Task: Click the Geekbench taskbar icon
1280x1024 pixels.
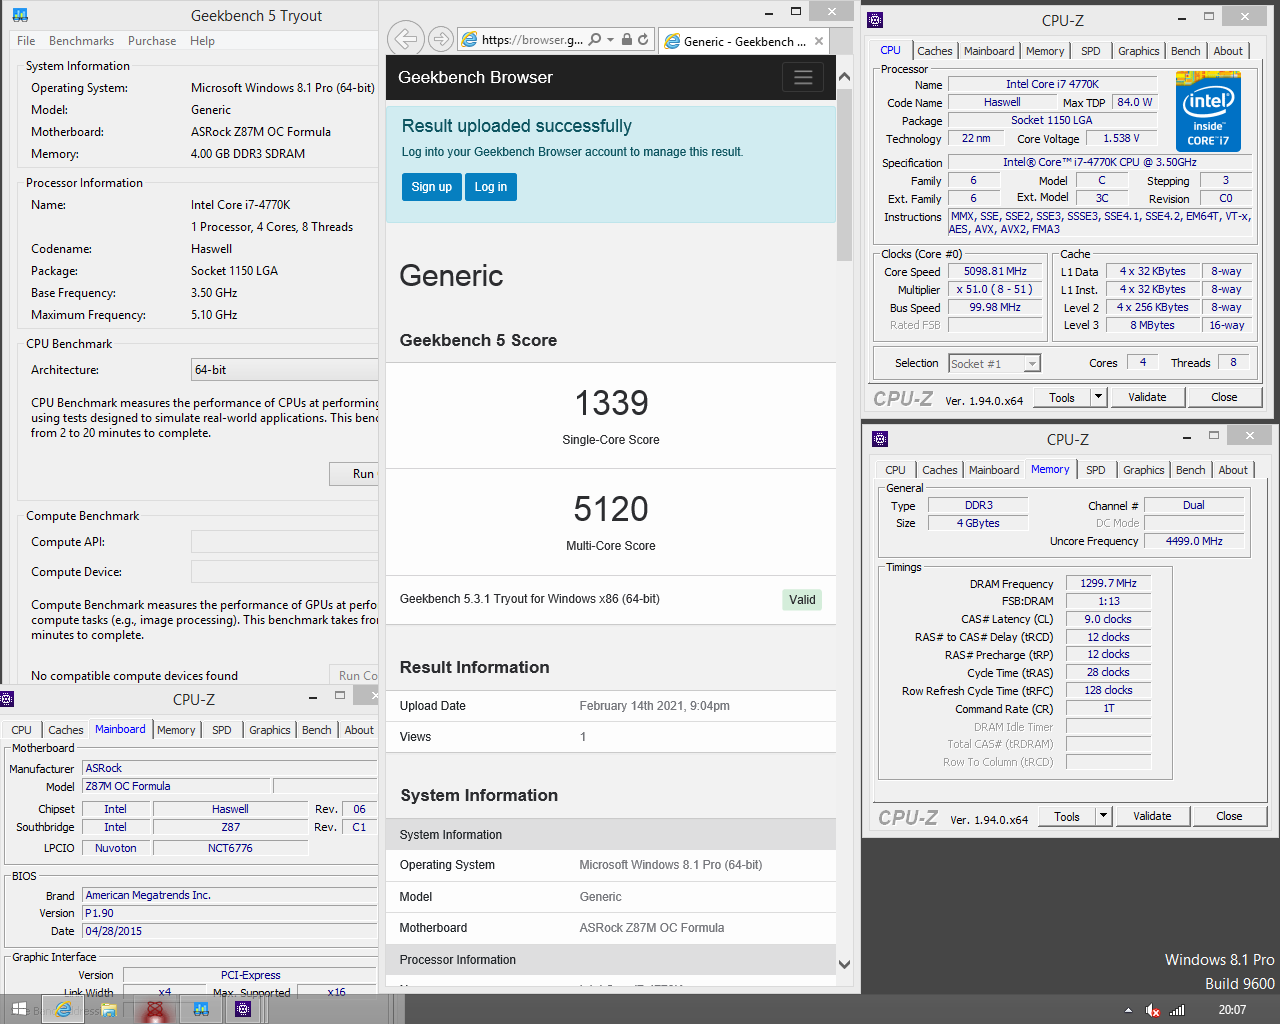Action: click(200, 1009)
